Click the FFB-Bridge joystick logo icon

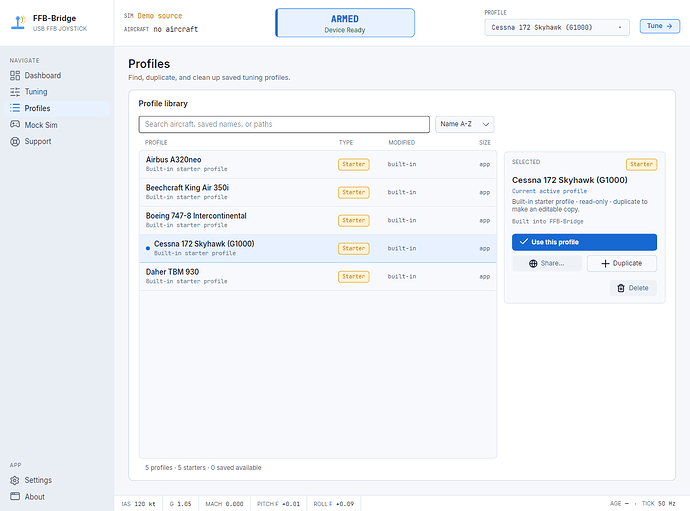pyautogui.click(x=18, y=22)
